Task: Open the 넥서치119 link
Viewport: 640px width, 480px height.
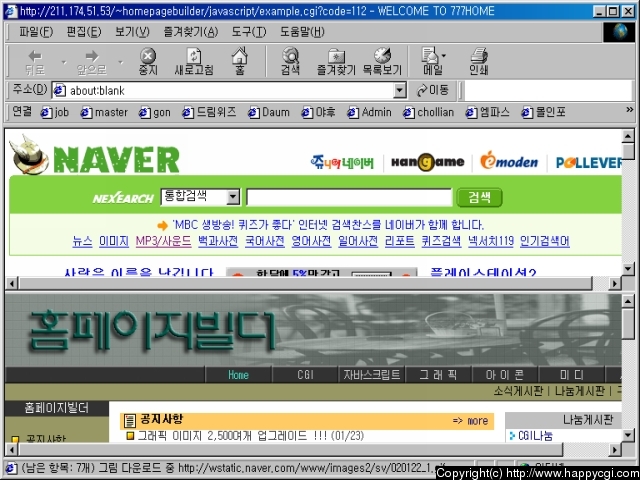Action: click(x=491, y=241)
